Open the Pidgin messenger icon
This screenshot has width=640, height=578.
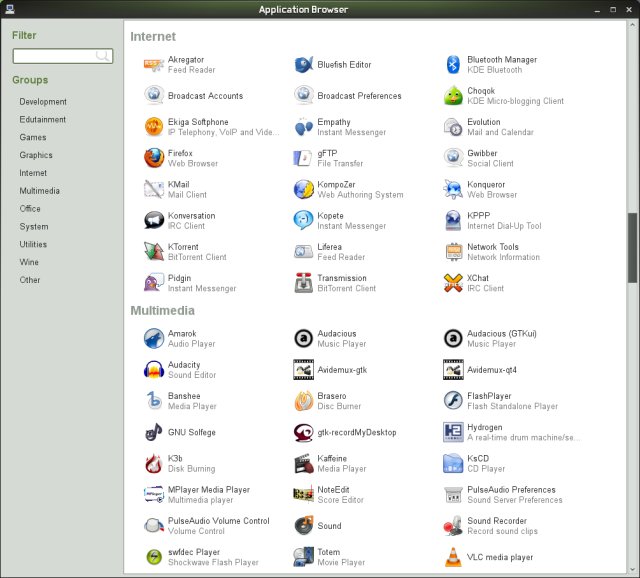click(x=154, y=283)
